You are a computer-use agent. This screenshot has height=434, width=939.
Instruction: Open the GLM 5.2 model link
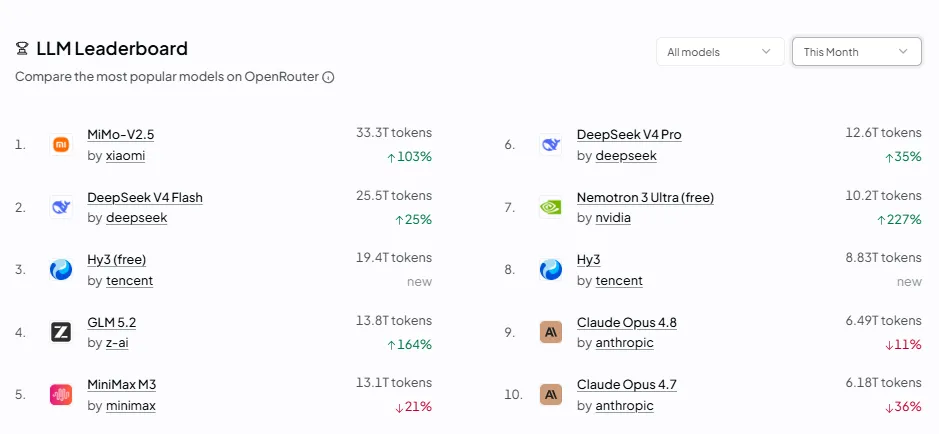pyautogui.click(x=111, y=323)
